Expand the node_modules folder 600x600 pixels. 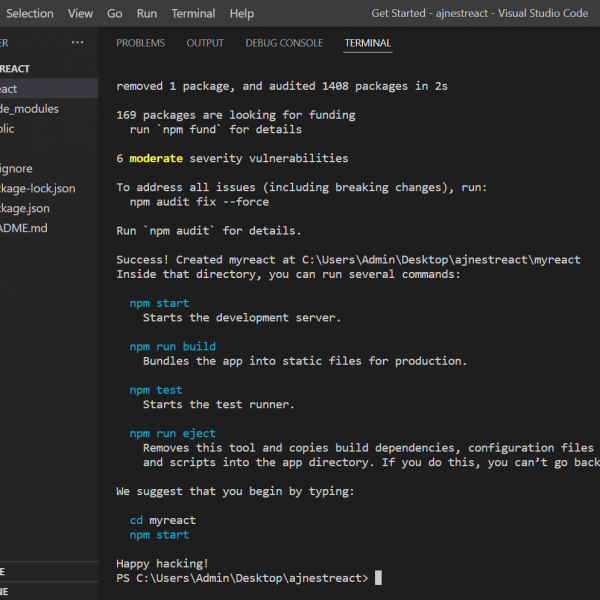point(30,109)
